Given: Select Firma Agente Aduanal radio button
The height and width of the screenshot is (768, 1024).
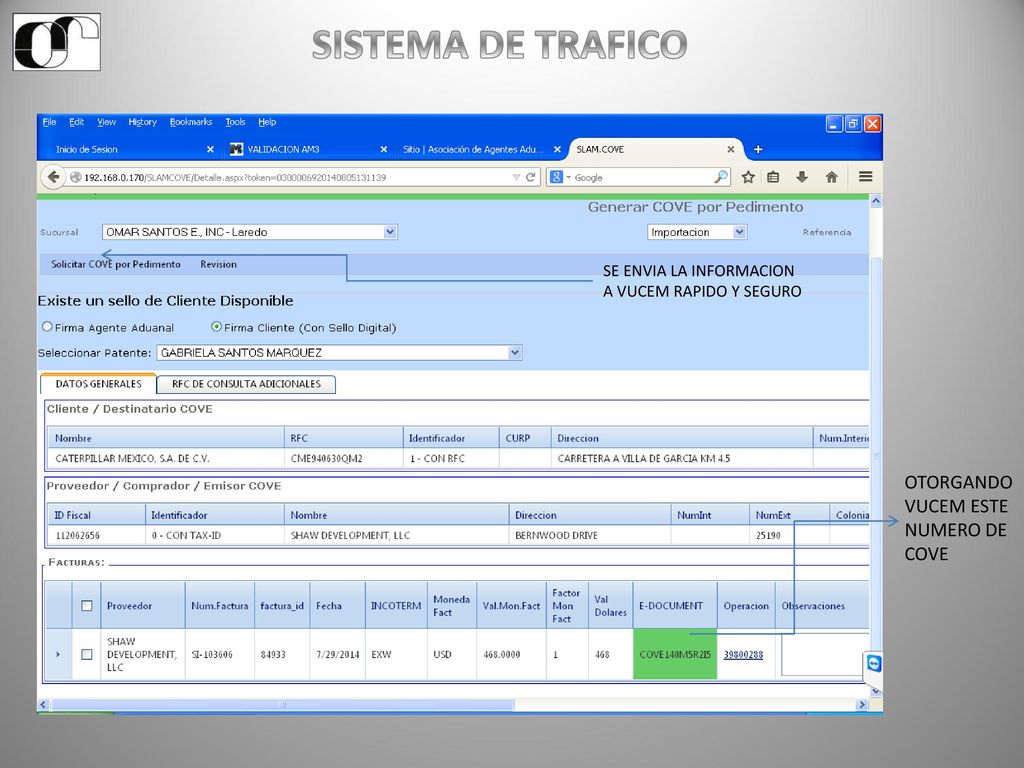Looking at the screenshot, I should click(47, 327).
